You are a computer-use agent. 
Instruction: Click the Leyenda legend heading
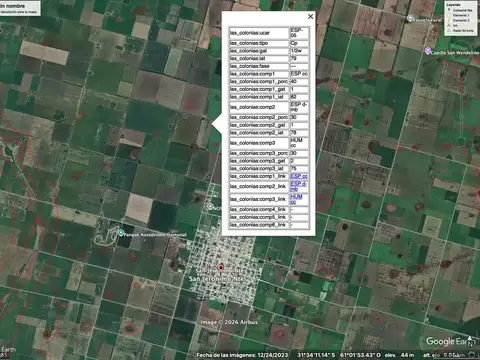point(453,5)
